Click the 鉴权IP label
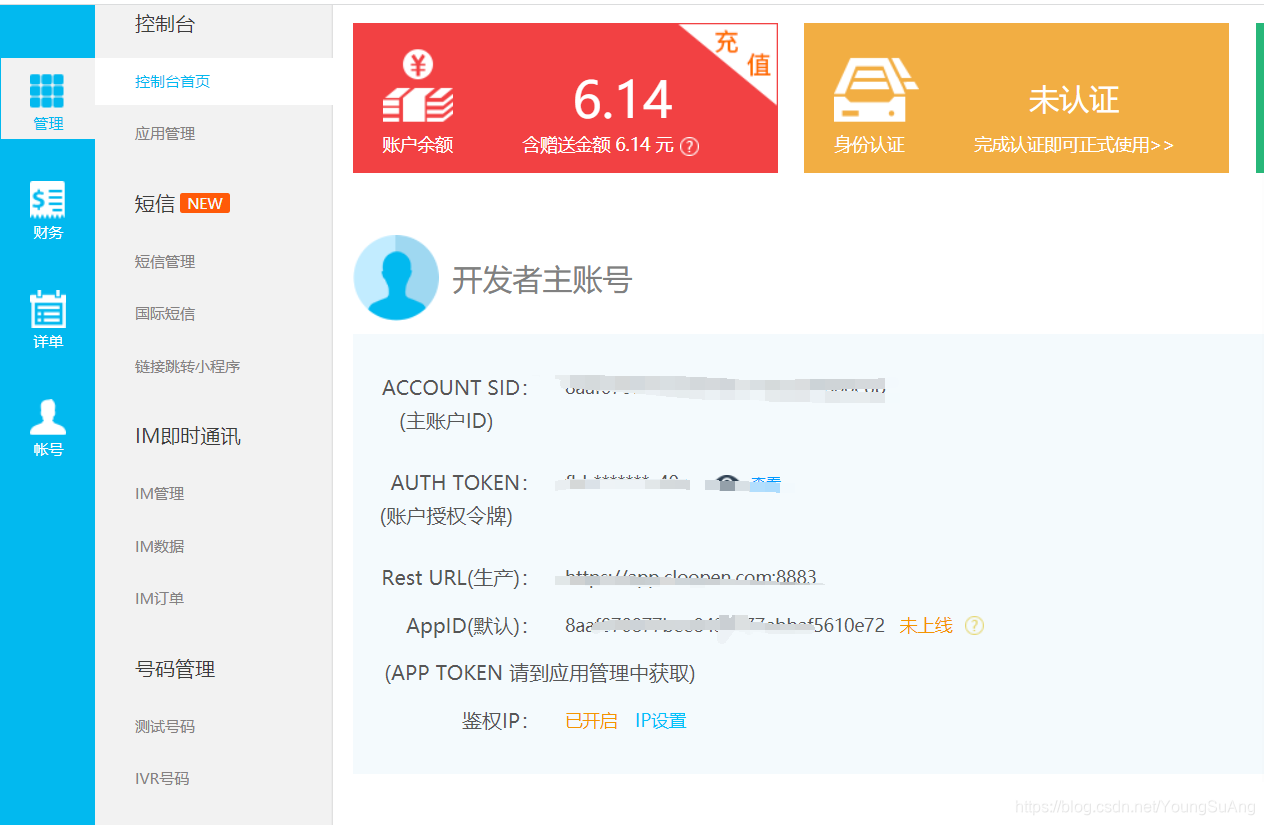Viewport: 1264px width, 825px height. point(495,721)
